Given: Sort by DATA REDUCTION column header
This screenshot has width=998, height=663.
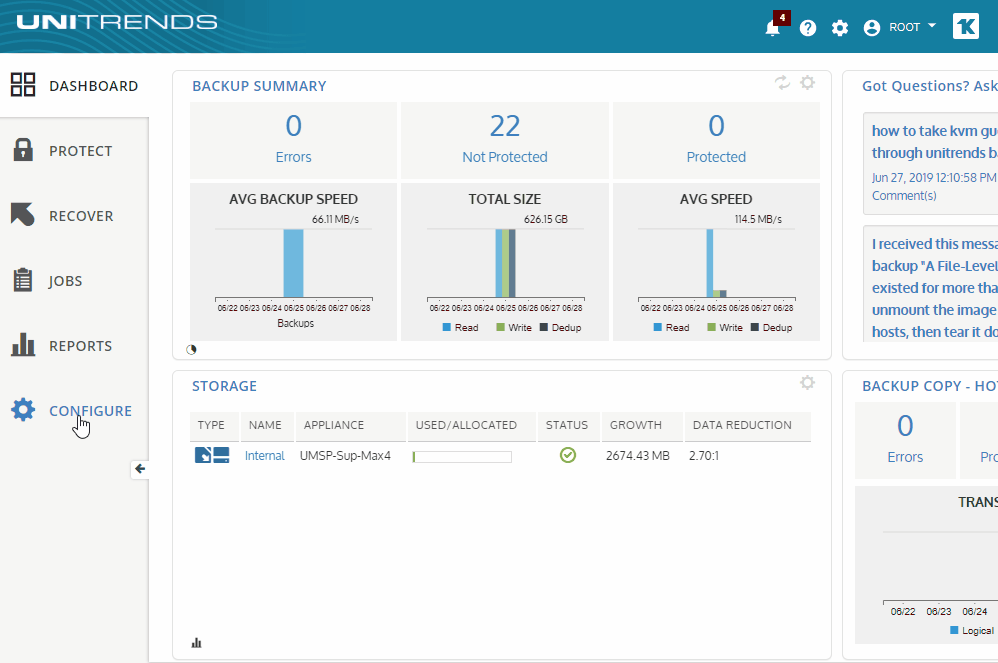Looking at the screenshot, I should point(748,426).
